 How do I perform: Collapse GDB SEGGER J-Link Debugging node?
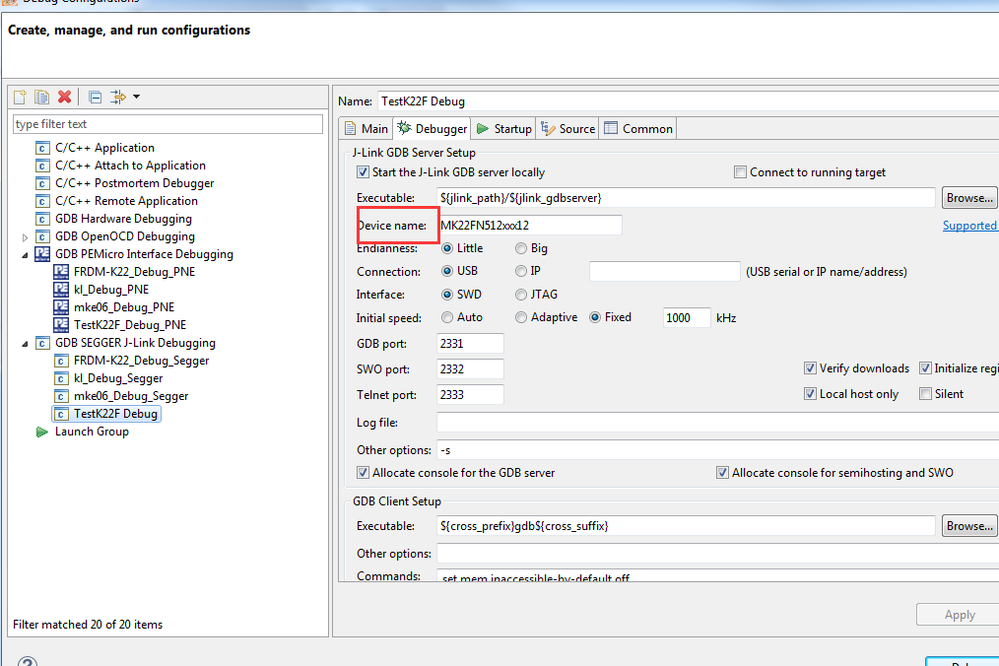point(25,344)
